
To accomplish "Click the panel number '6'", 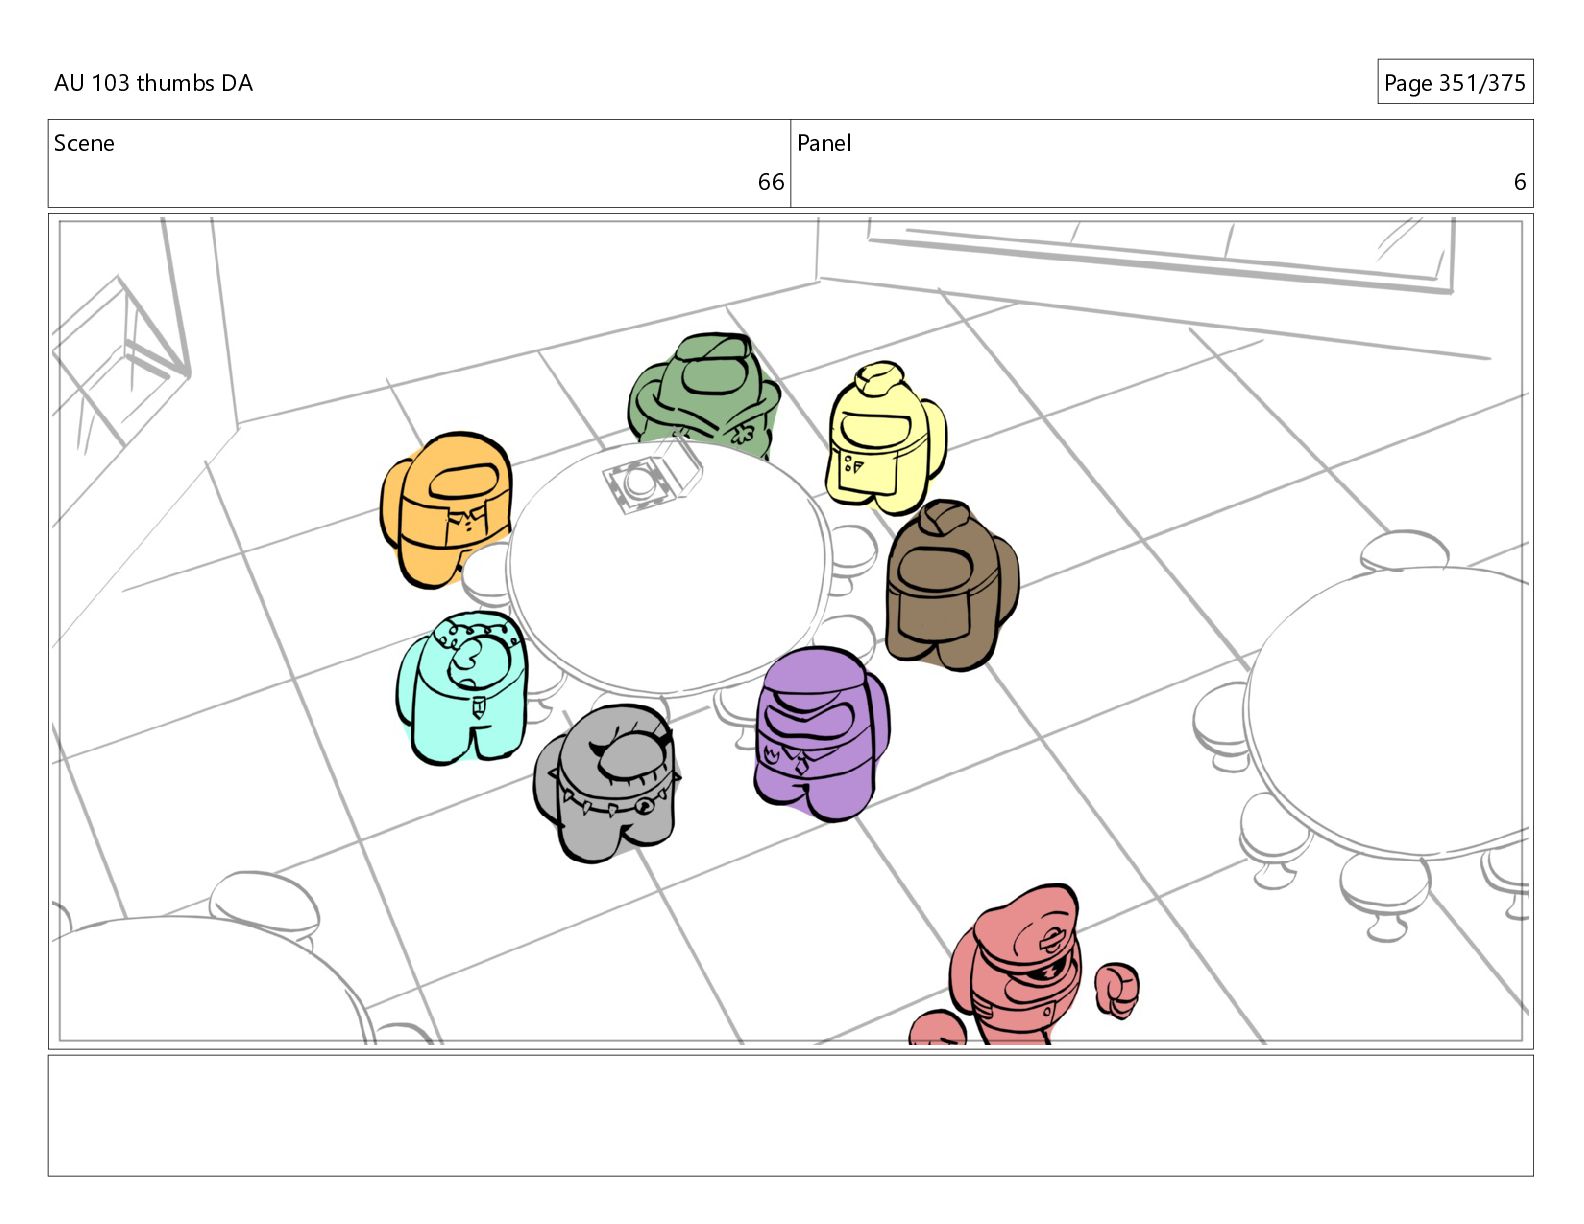I will tap(1520, 182).
